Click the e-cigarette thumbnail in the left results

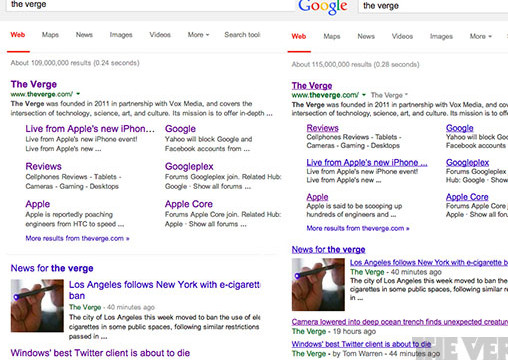pyautogui.click(x=37, y=306)
